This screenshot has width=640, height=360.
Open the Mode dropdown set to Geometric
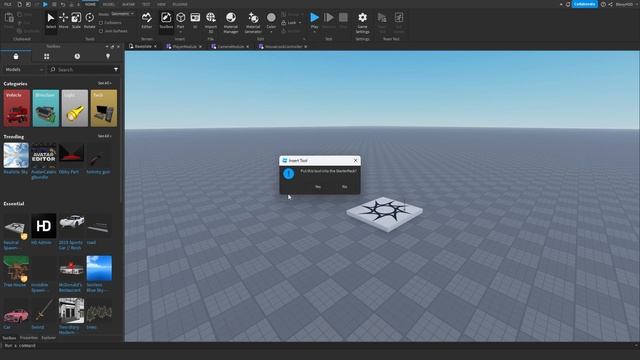click(x=122, y=14)
